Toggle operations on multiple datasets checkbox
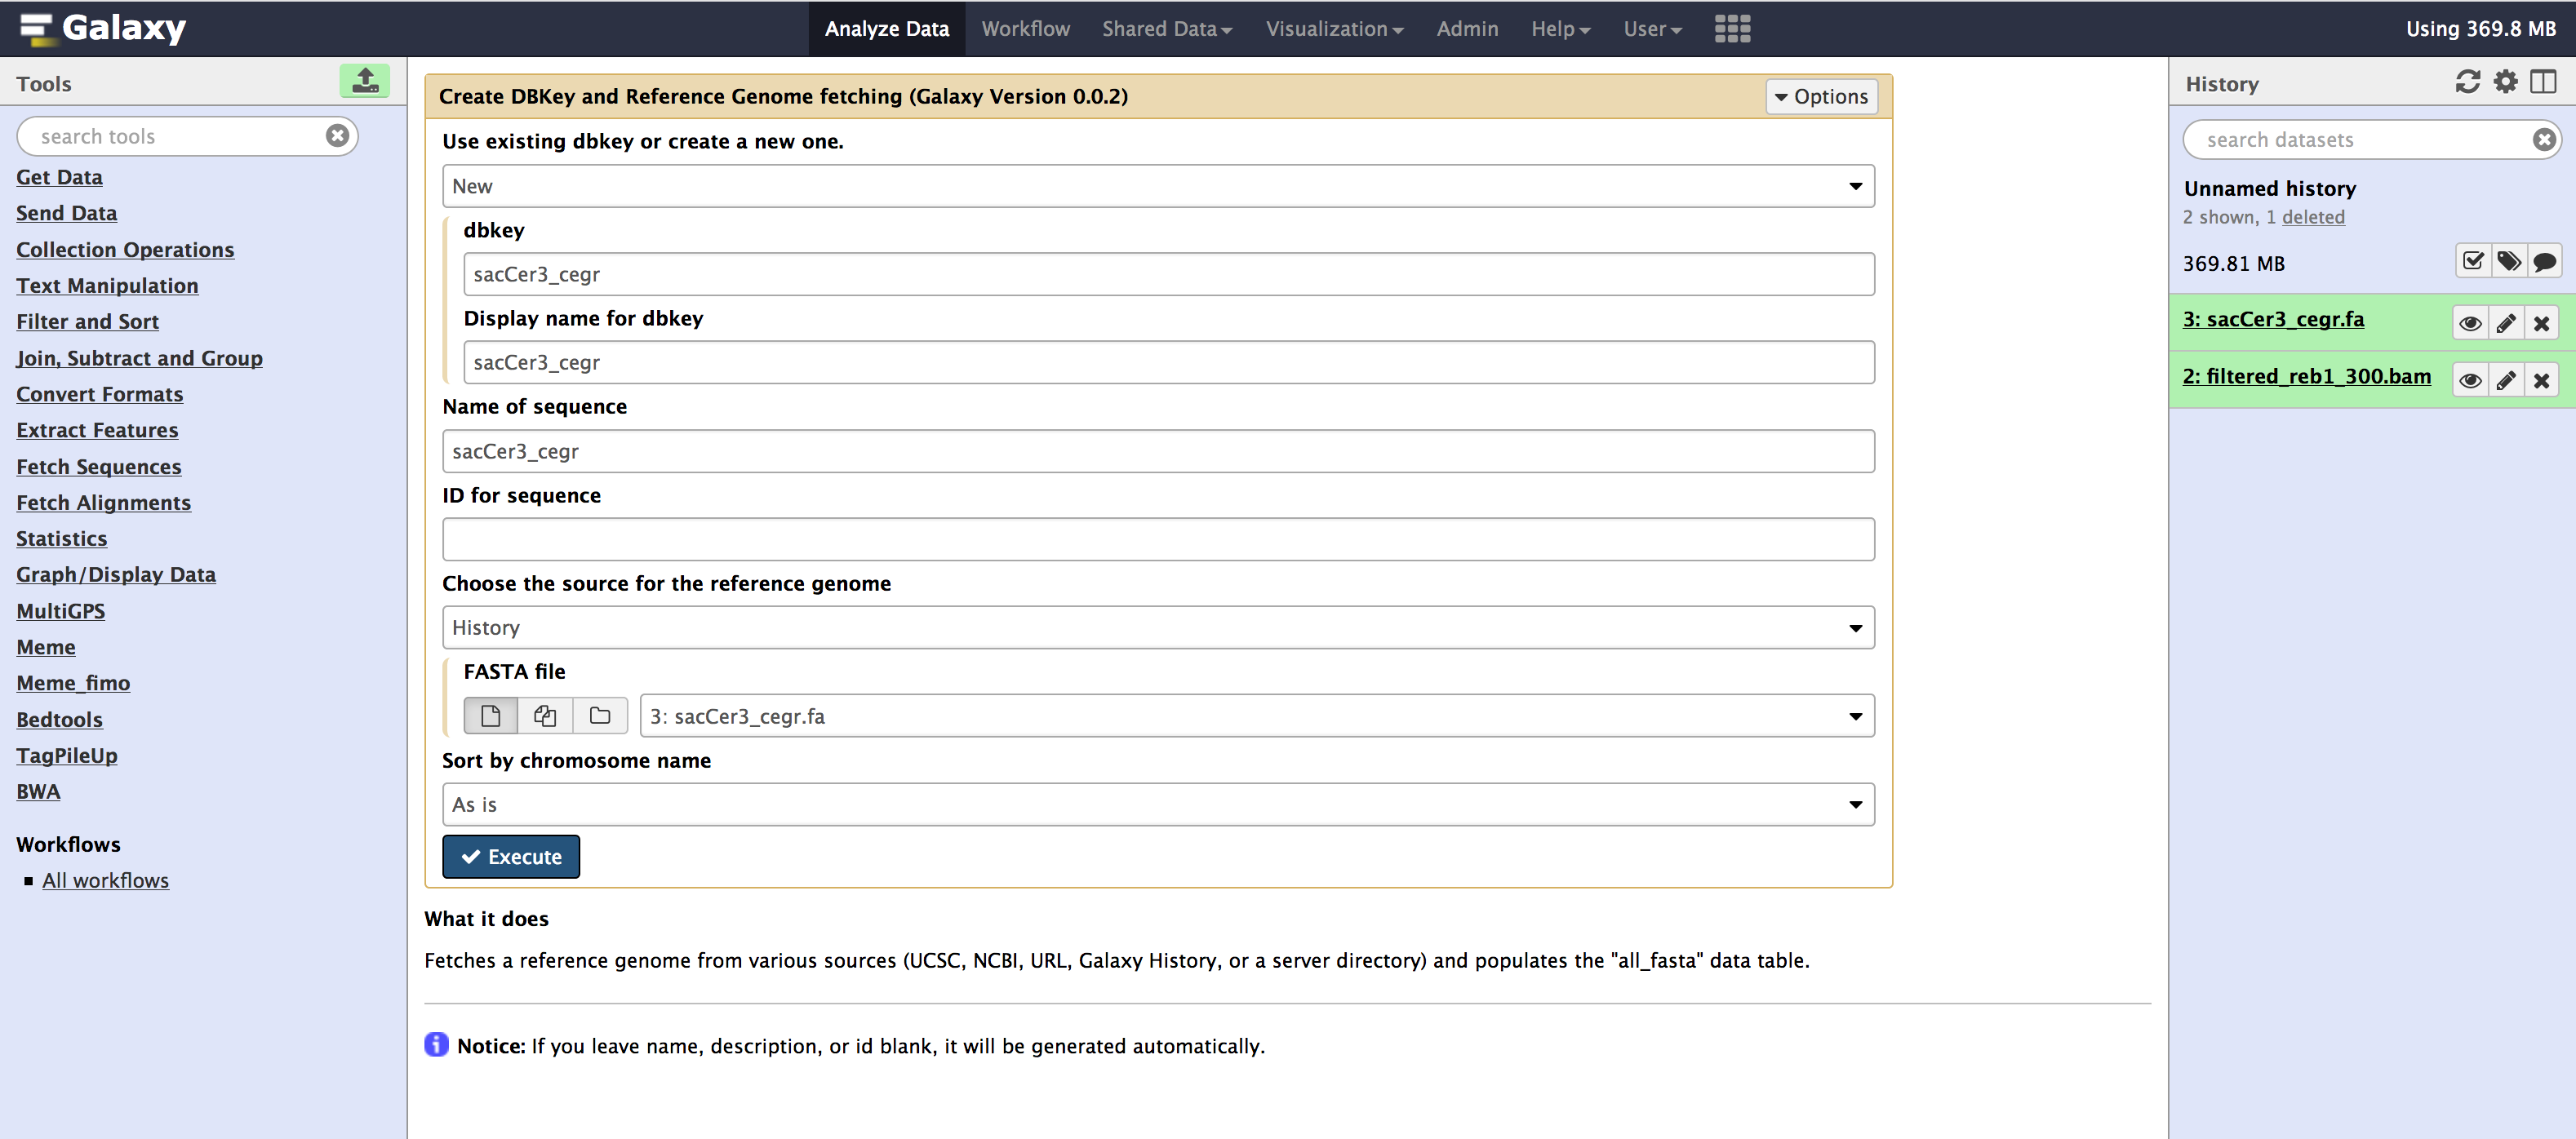 [x=2473, y=262]
